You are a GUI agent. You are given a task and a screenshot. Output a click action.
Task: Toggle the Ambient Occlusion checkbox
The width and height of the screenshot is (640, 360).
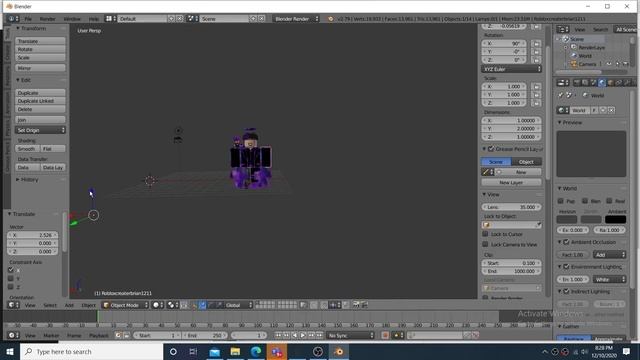point(566,242)
